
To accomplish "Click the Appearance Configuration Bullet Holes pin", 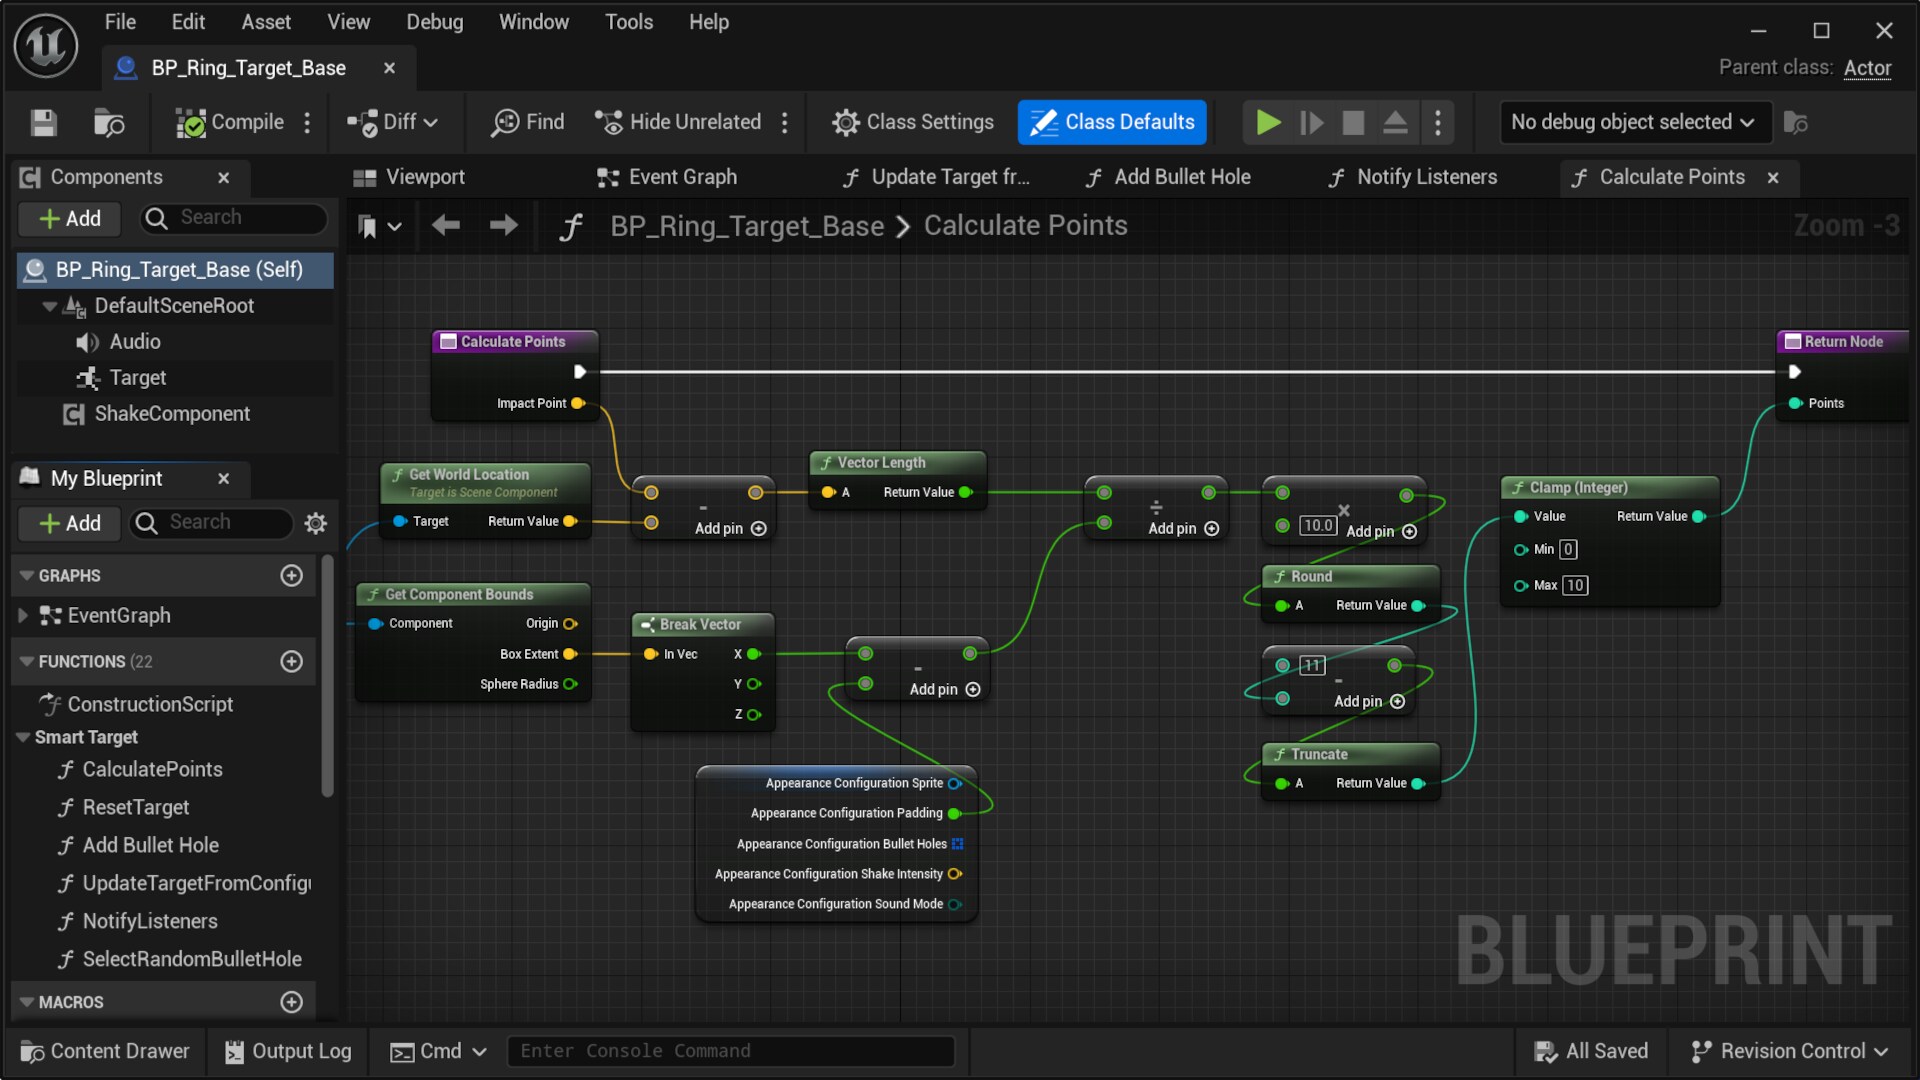I will pyautogui.click(x=957, y=844).
